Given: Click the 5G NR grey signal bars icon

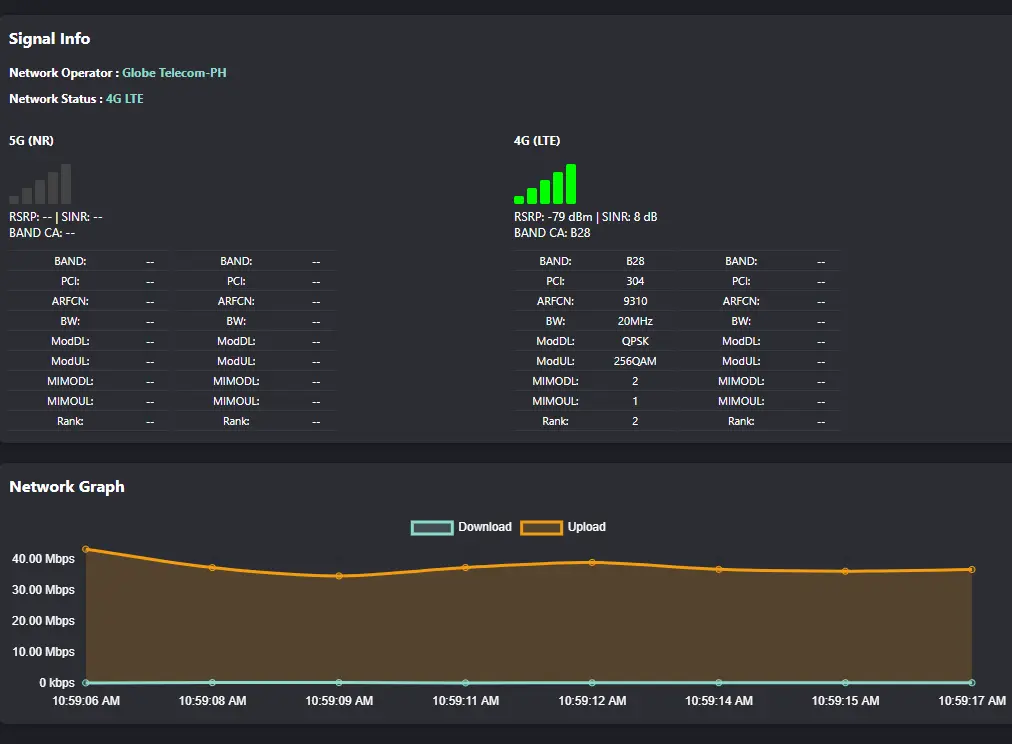Looking at the screenshot, I should tap(40, 184).
